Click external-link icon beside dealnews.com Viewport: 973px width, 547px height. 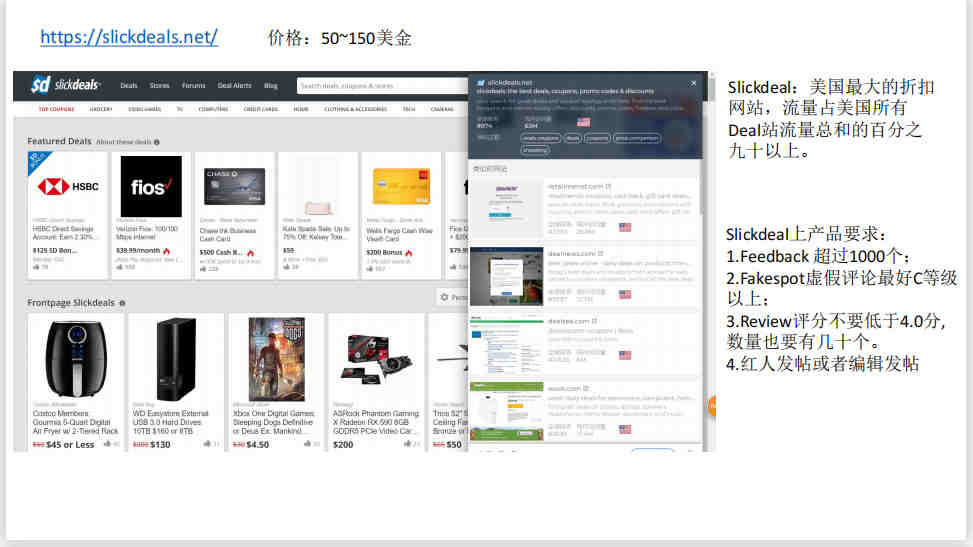click(x=601, y=253)
